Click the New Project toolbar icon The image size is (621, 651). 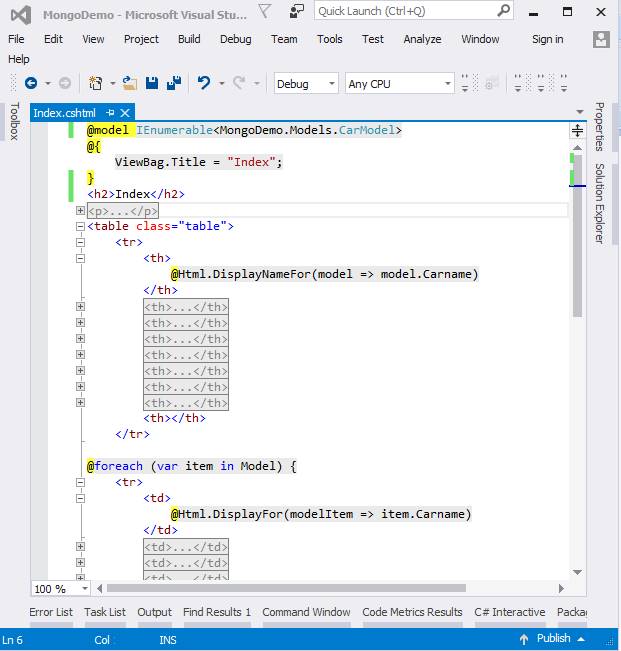96,84
